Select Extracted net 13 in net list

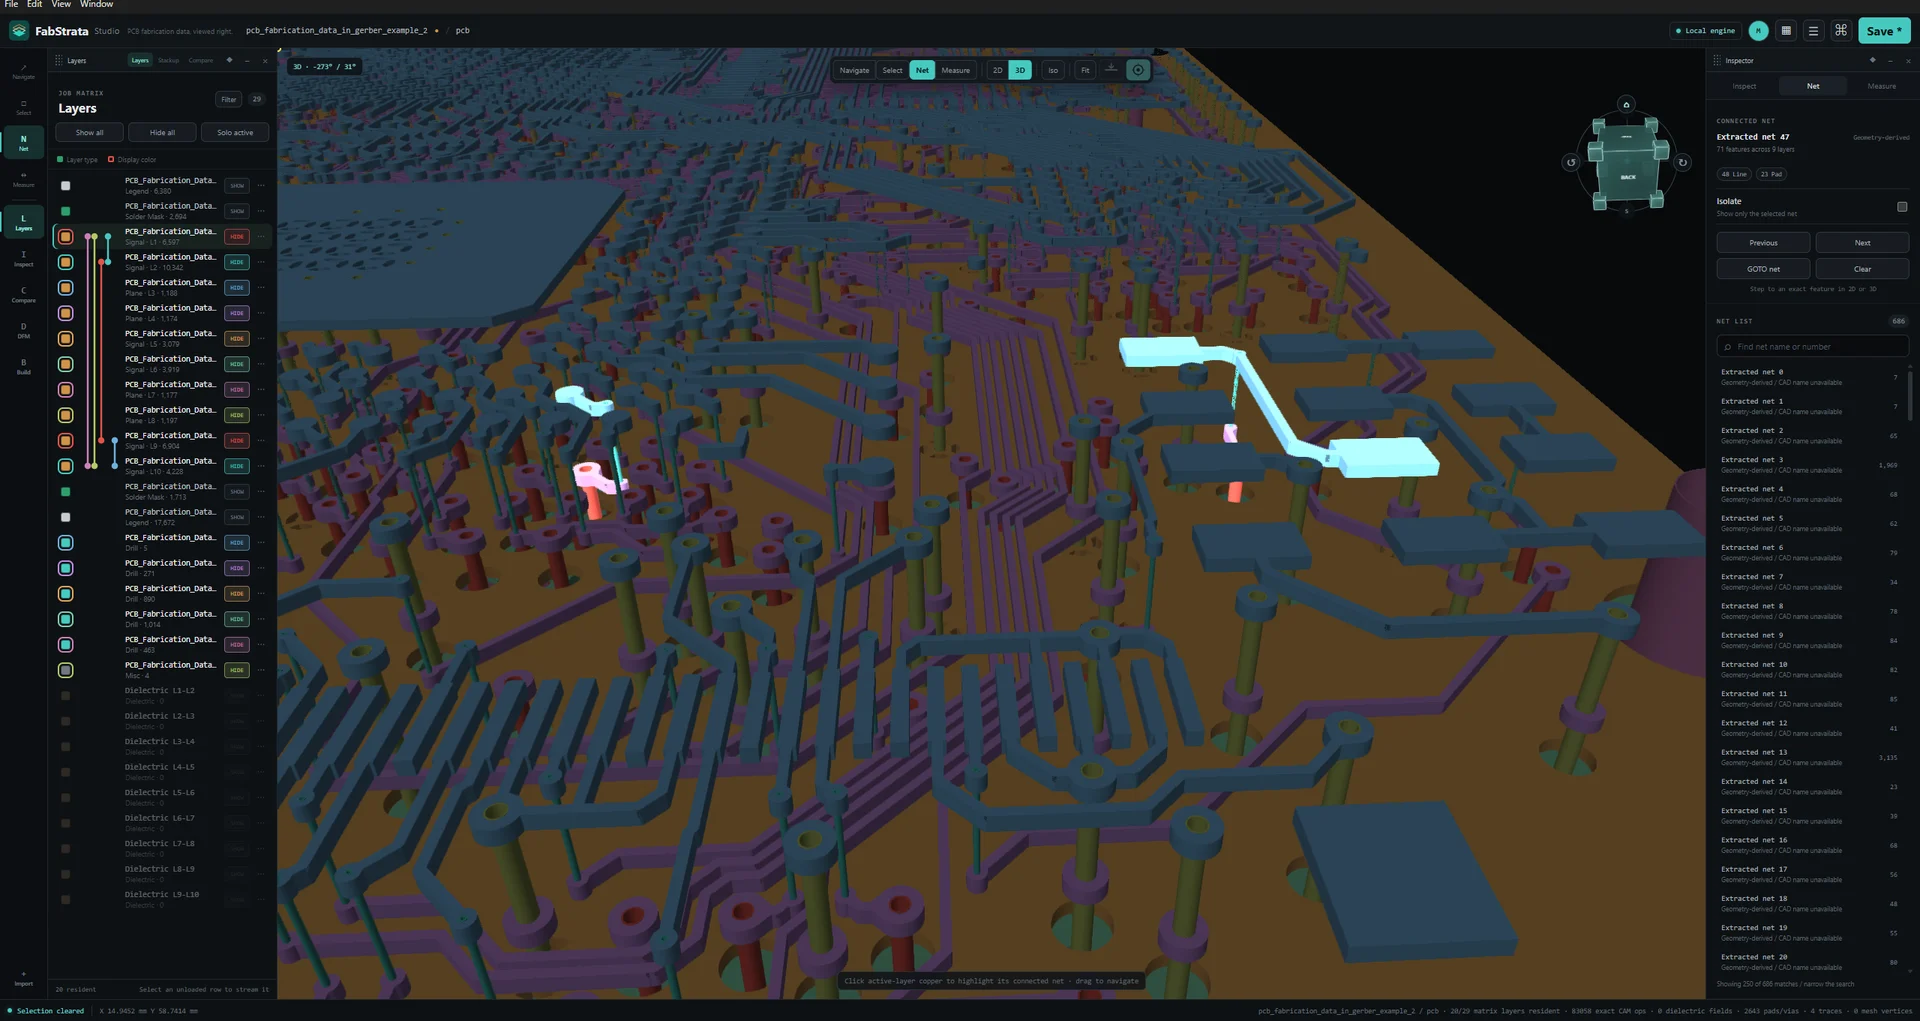[1807, 757]
